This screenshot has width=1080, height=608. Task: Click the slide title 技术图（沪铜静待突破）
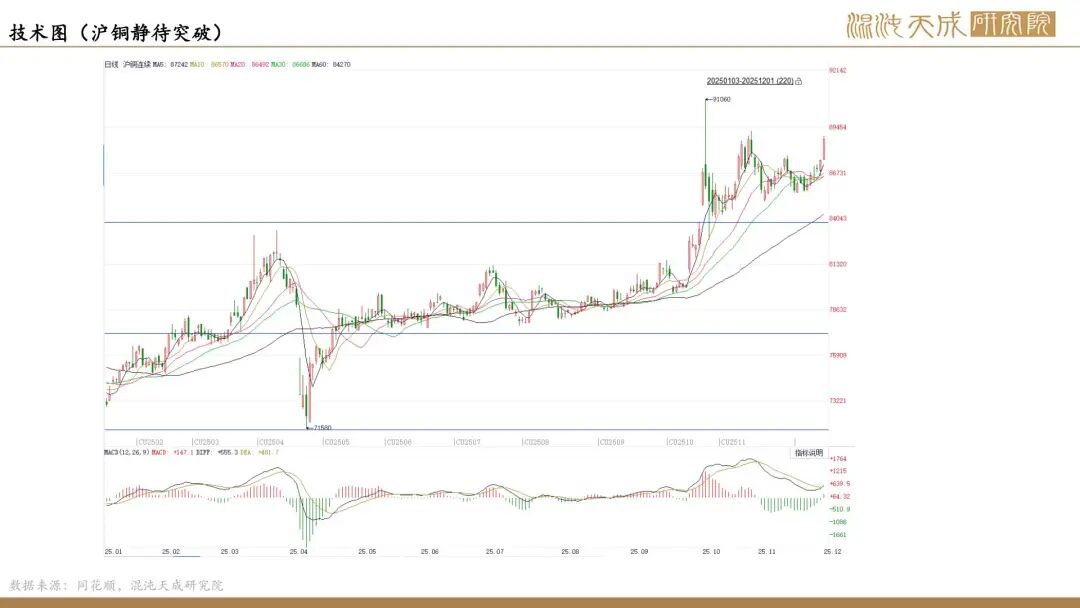(x=116, y=32)
